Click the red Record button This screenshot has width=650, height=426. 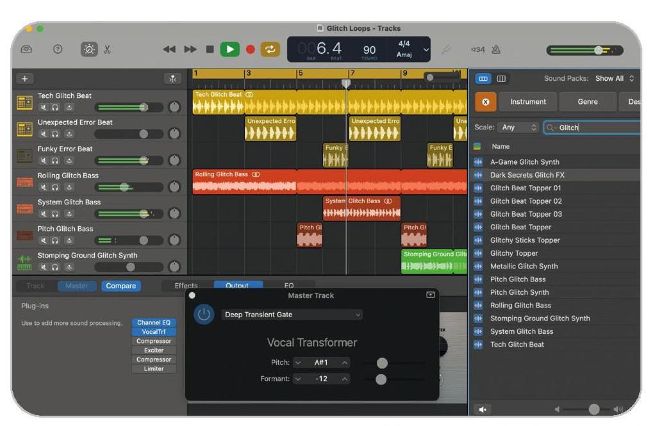click(250, 49)
